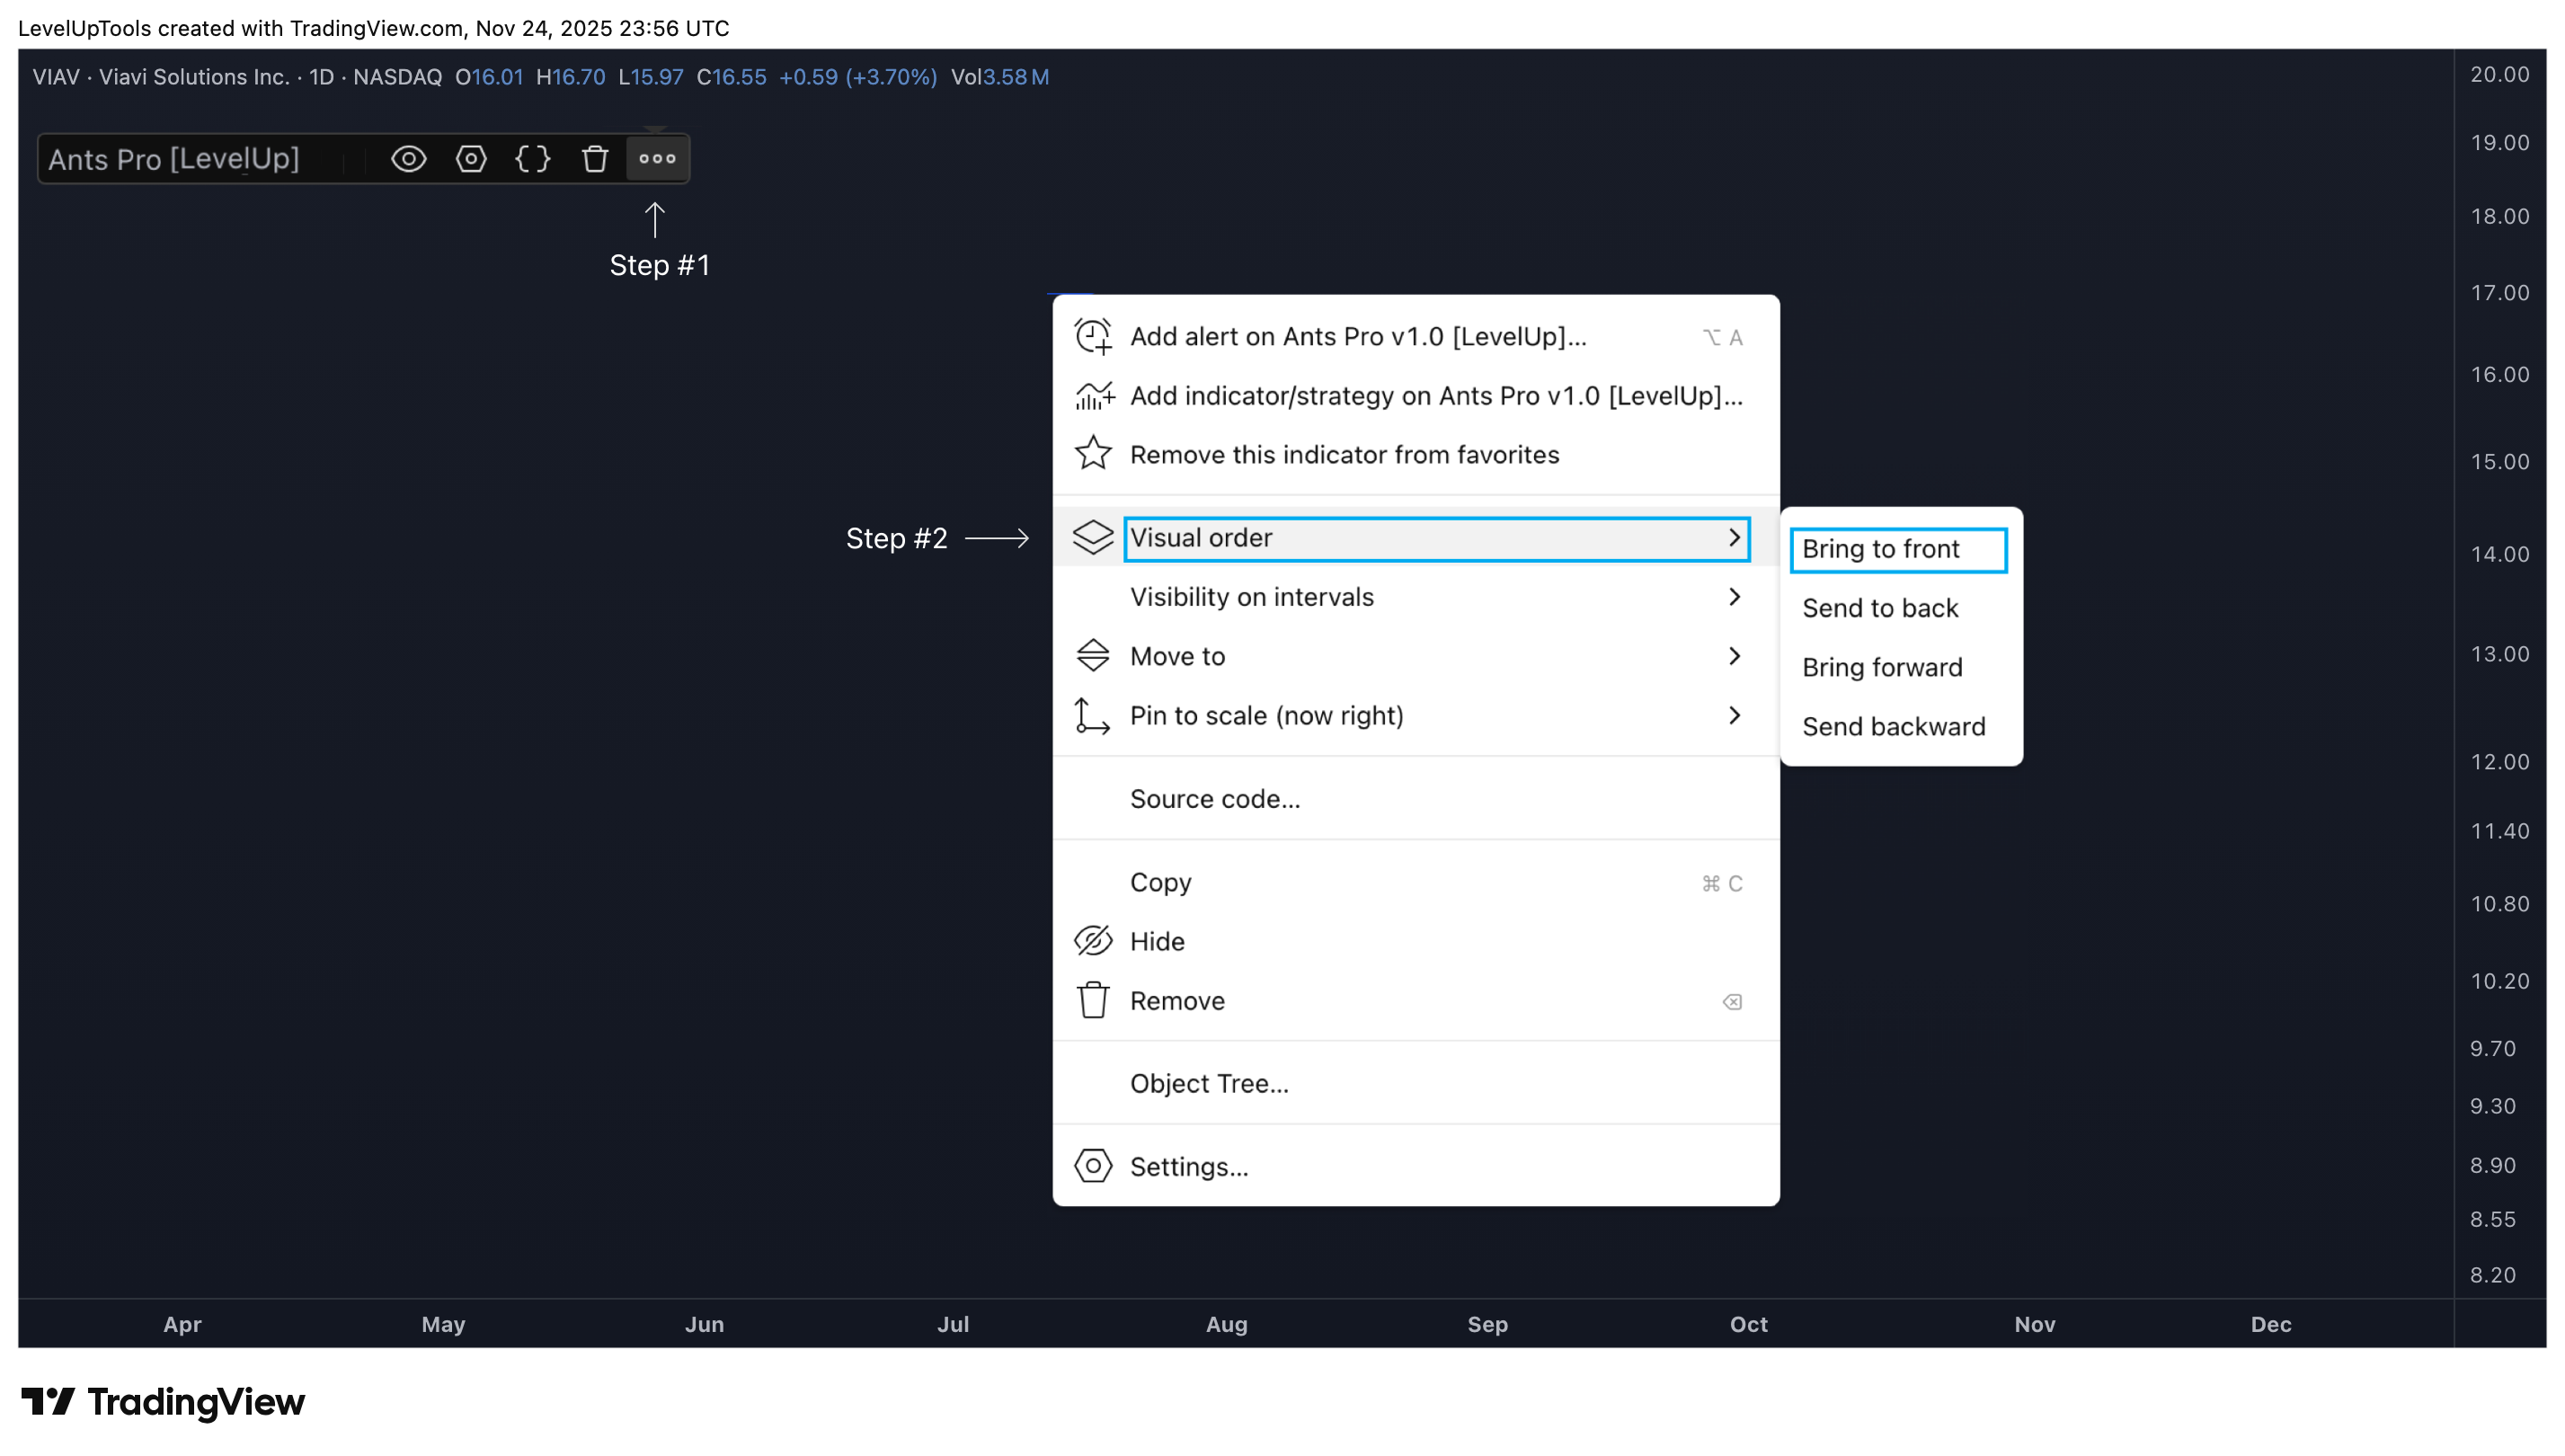The height and width of the screenshot is (1456, 2565).
Task: Click the +0.59 (+3.70%) change value
Action: [x=858, y=77]
